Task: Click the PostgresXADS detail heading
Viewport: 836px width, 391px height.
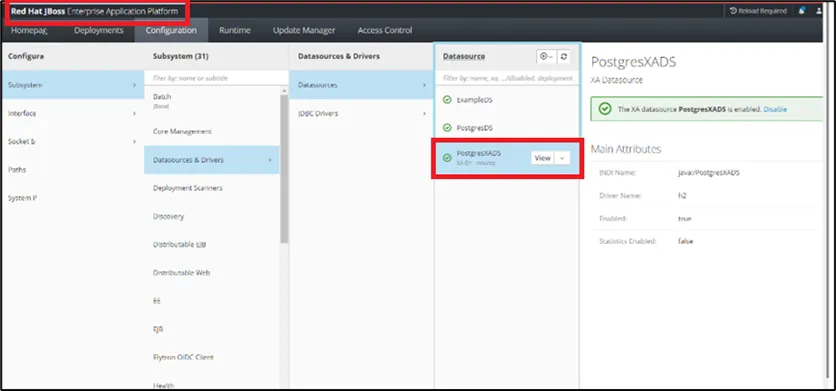Action: (x=633, y=62)
